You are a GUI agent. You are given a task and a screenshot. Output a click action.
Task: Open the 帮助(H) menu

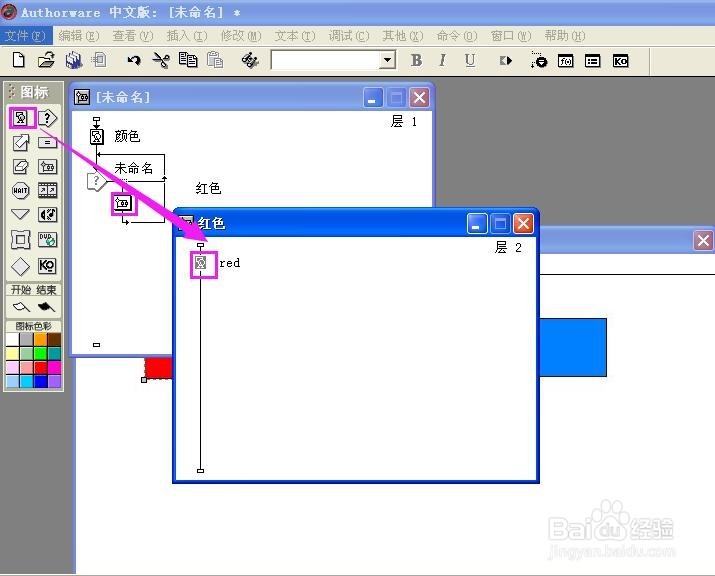[565, 36]
